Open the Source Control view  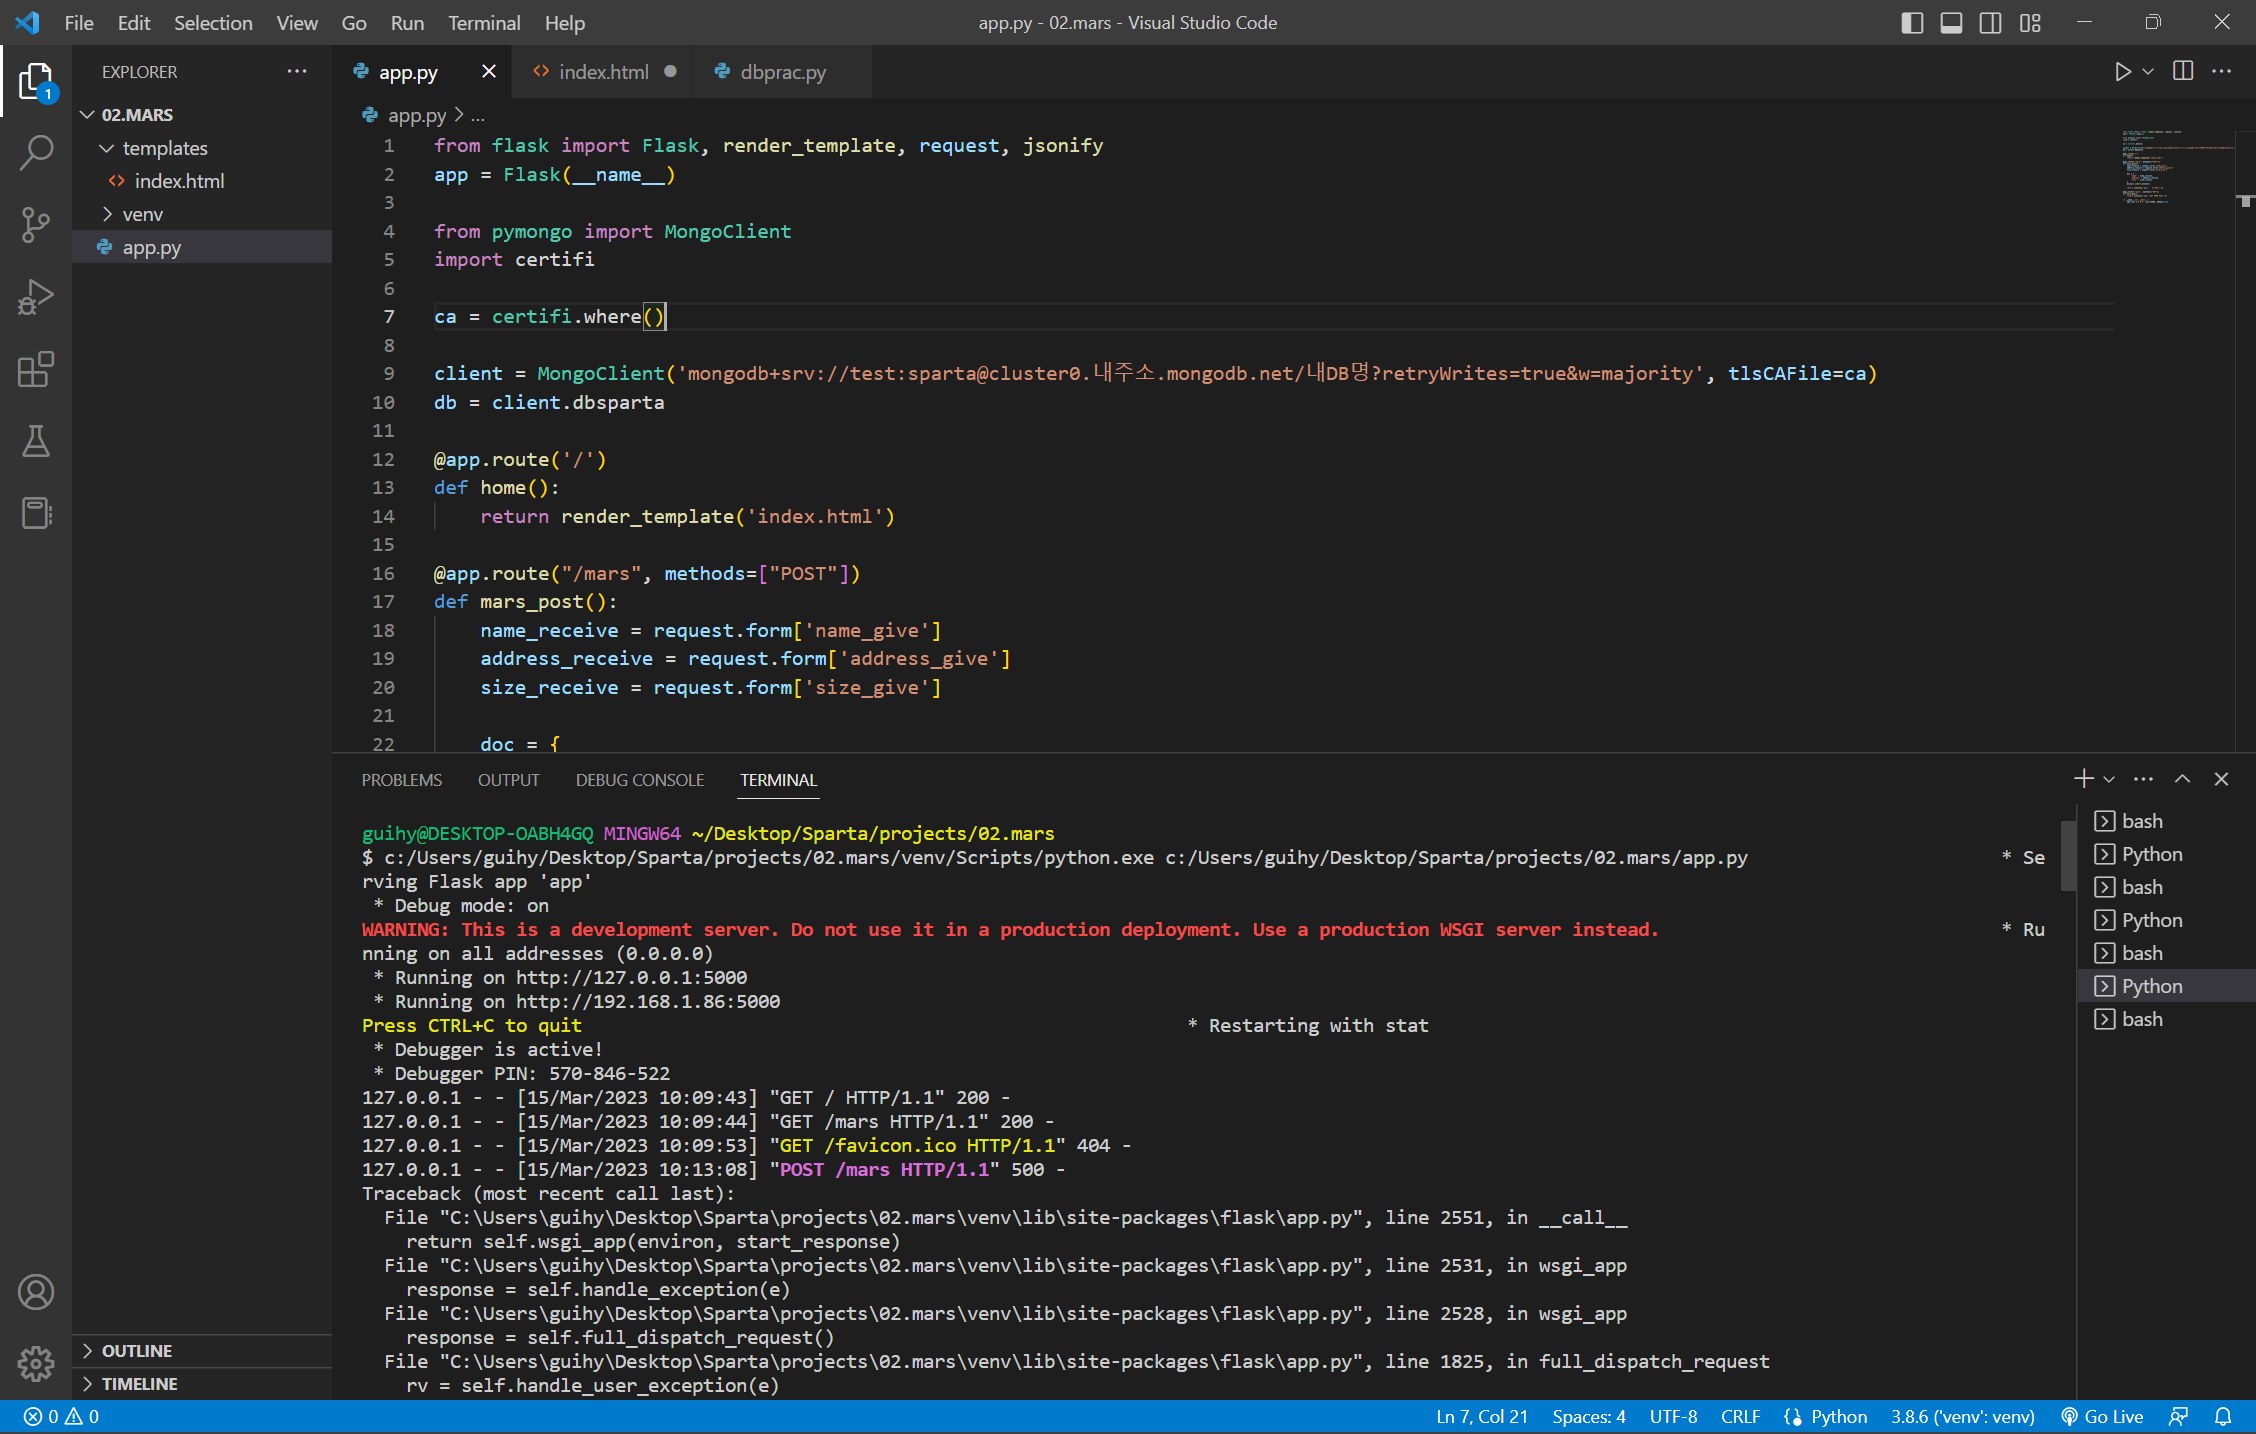tap(36, 225)
